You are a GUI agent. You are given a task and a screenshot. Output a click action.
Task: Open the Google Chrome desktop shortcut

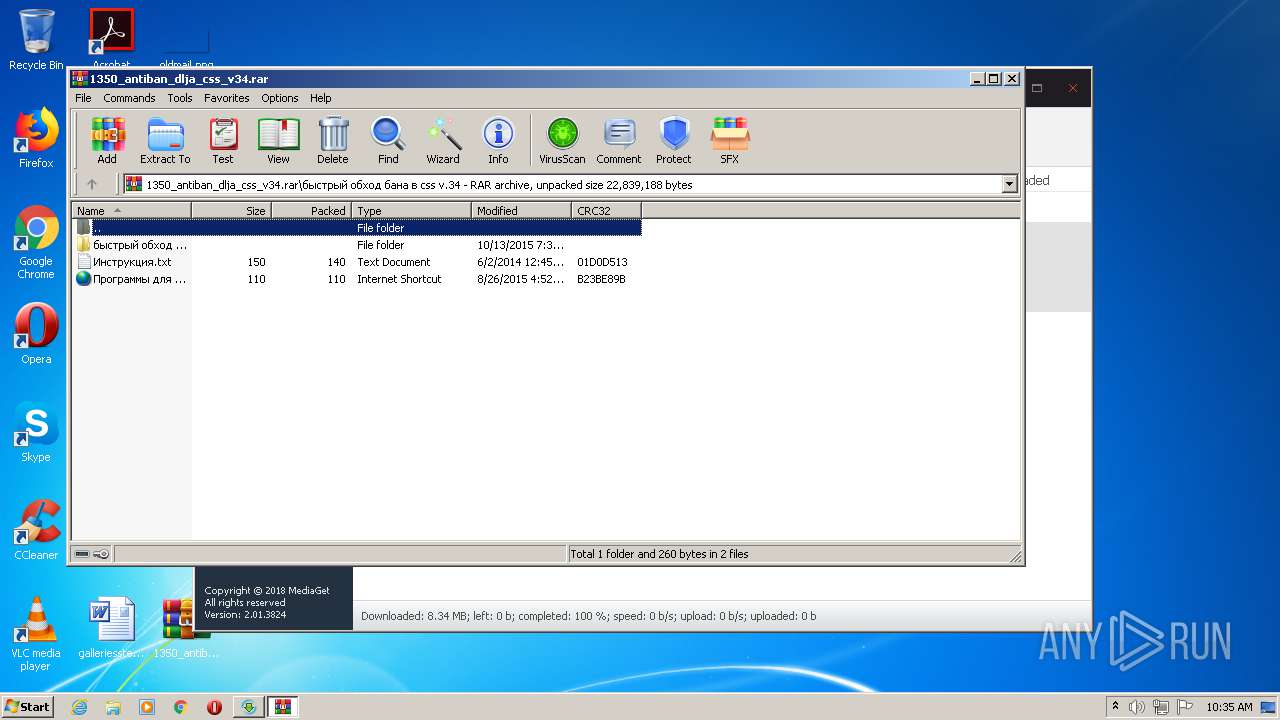click(36, 243)
